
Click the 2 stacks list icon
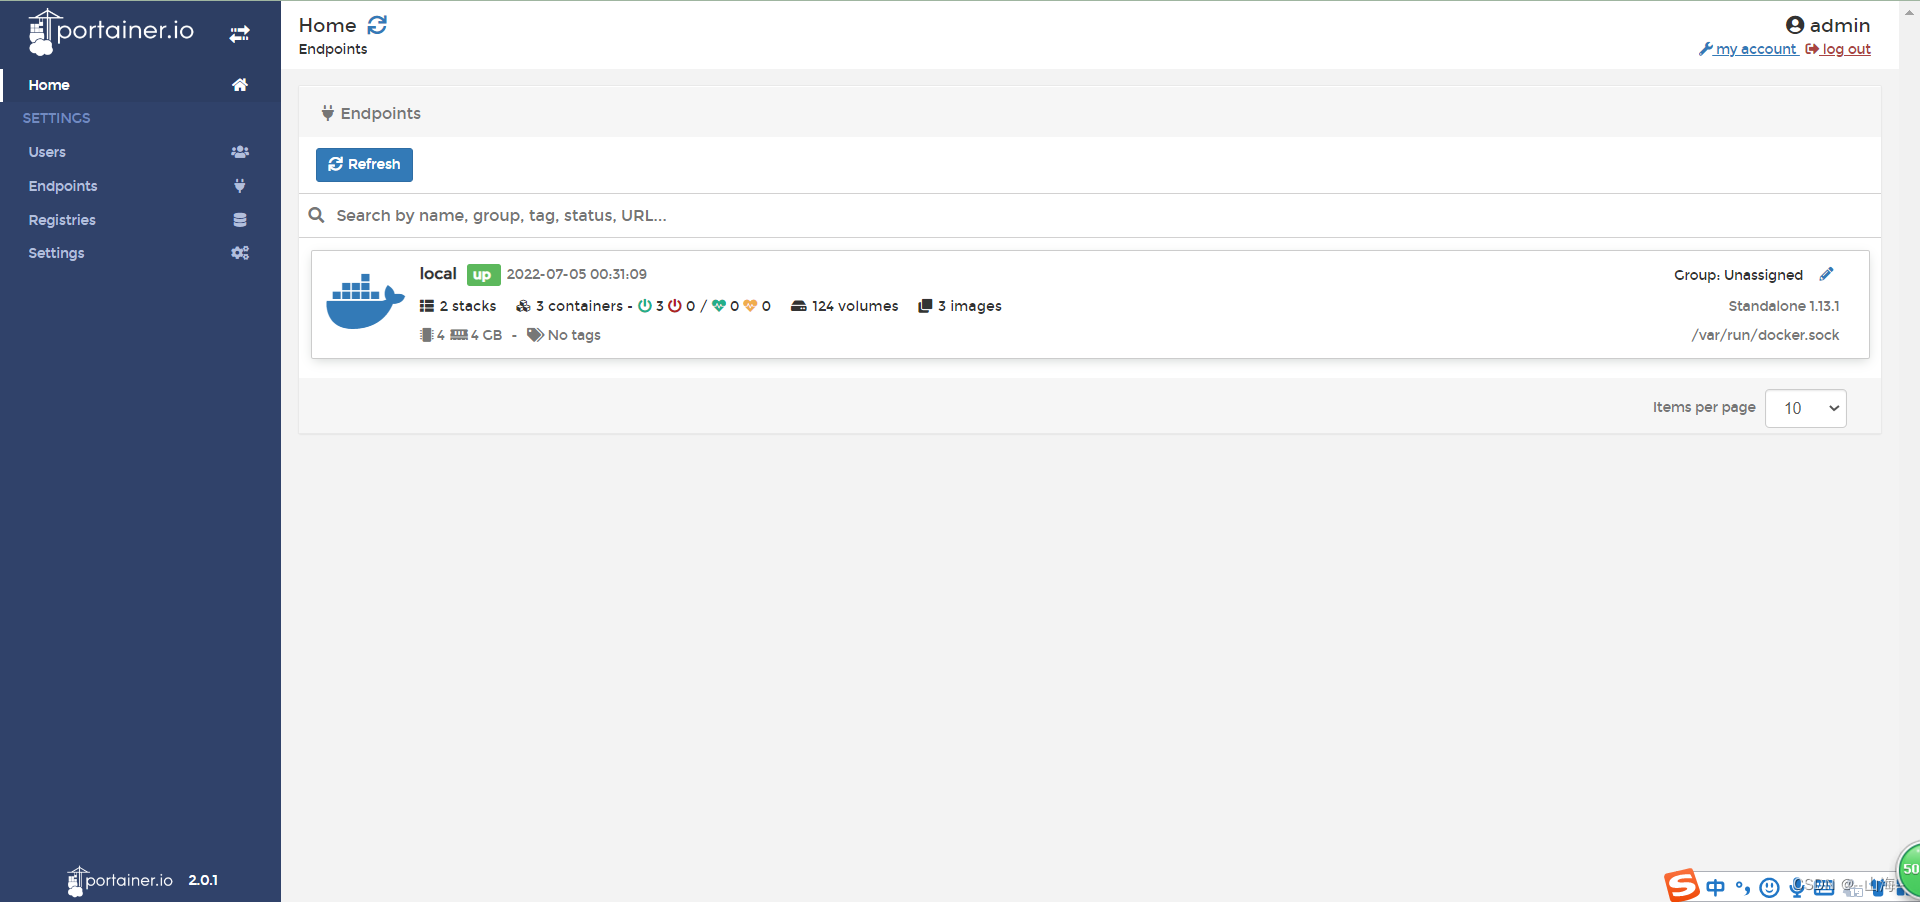coord(427,306)
